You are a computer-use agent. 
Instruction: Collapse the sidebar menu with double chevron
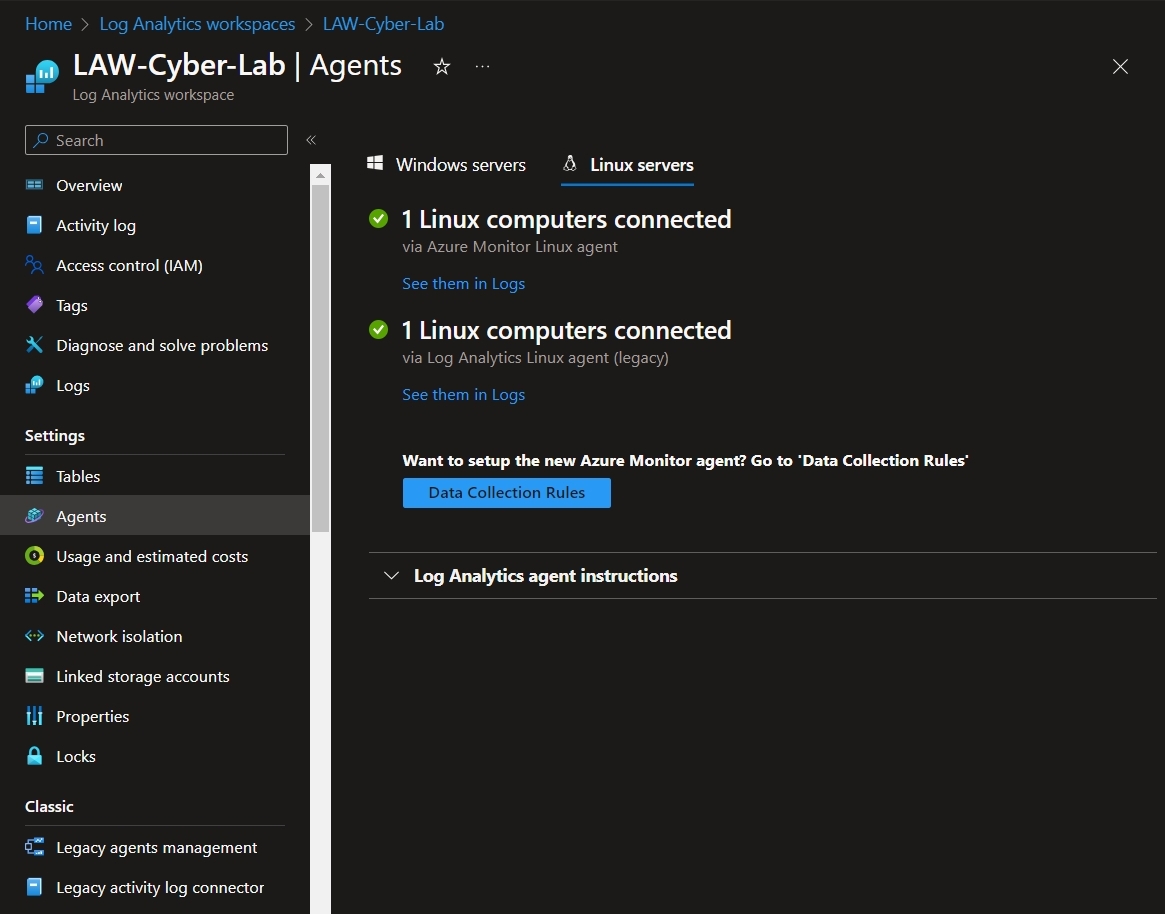[x=311, y=140]
